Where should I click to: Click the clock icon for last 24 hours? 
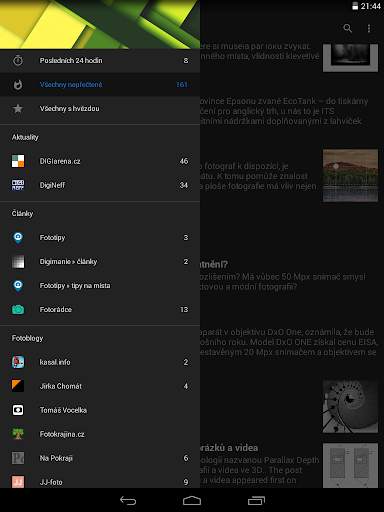pyautogui.click(x=18, y=60)
